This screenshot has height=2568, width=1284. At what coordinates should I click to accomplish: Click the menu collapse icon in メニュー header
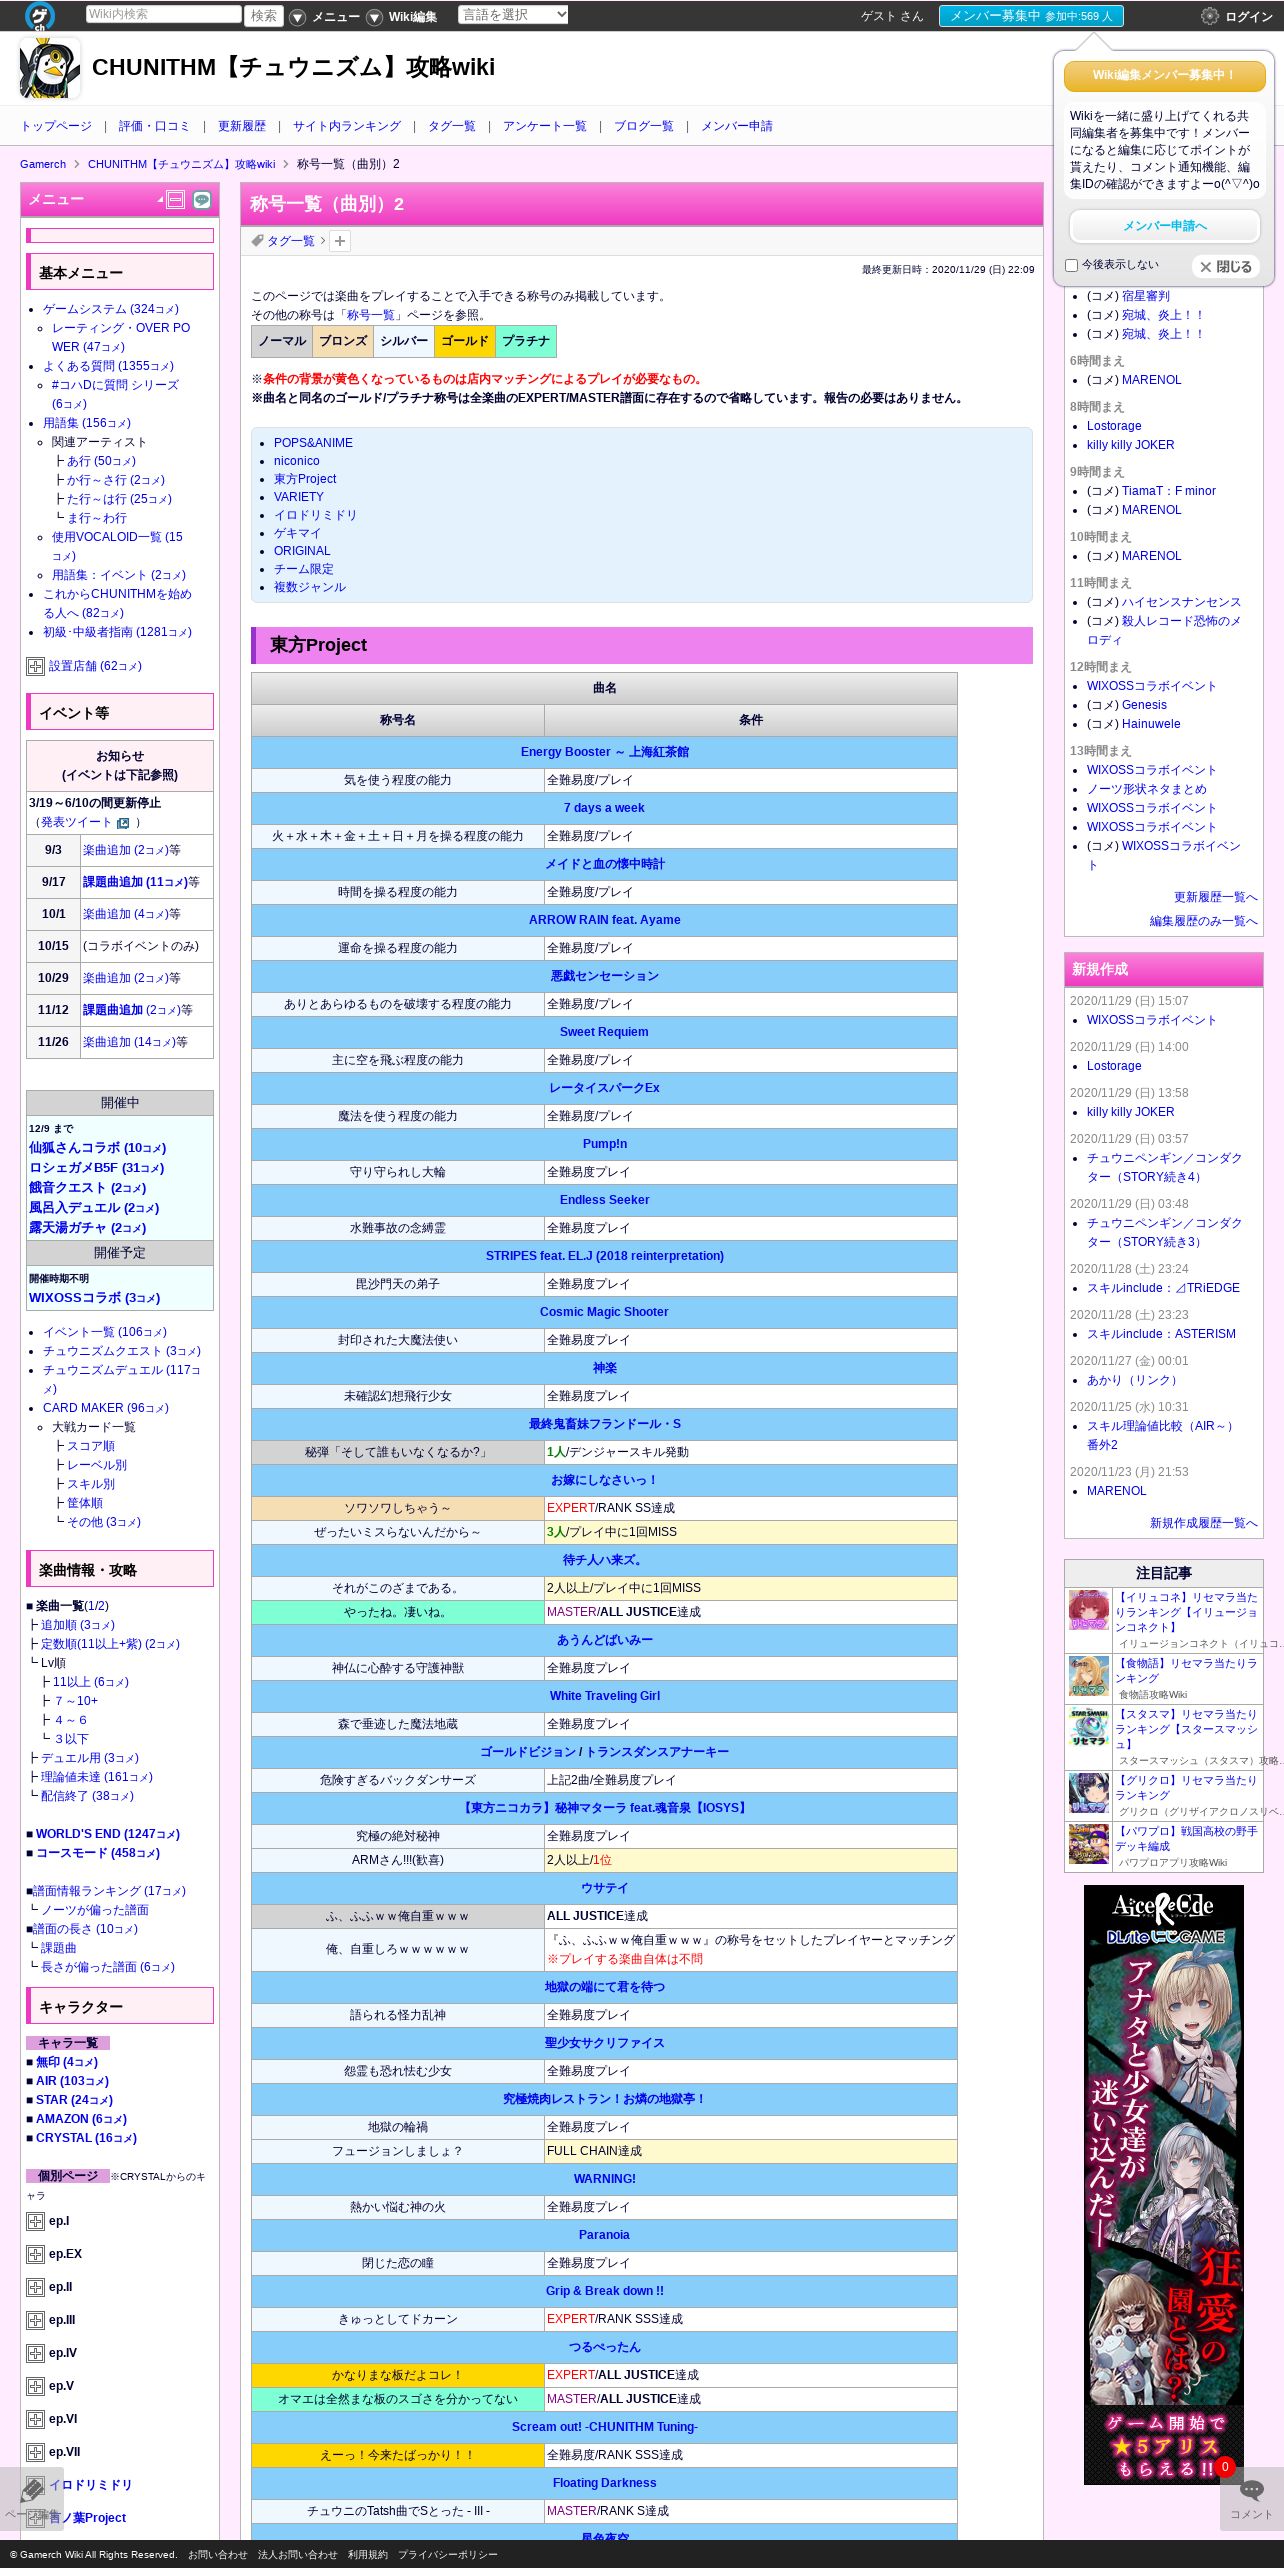pos(176,200)
